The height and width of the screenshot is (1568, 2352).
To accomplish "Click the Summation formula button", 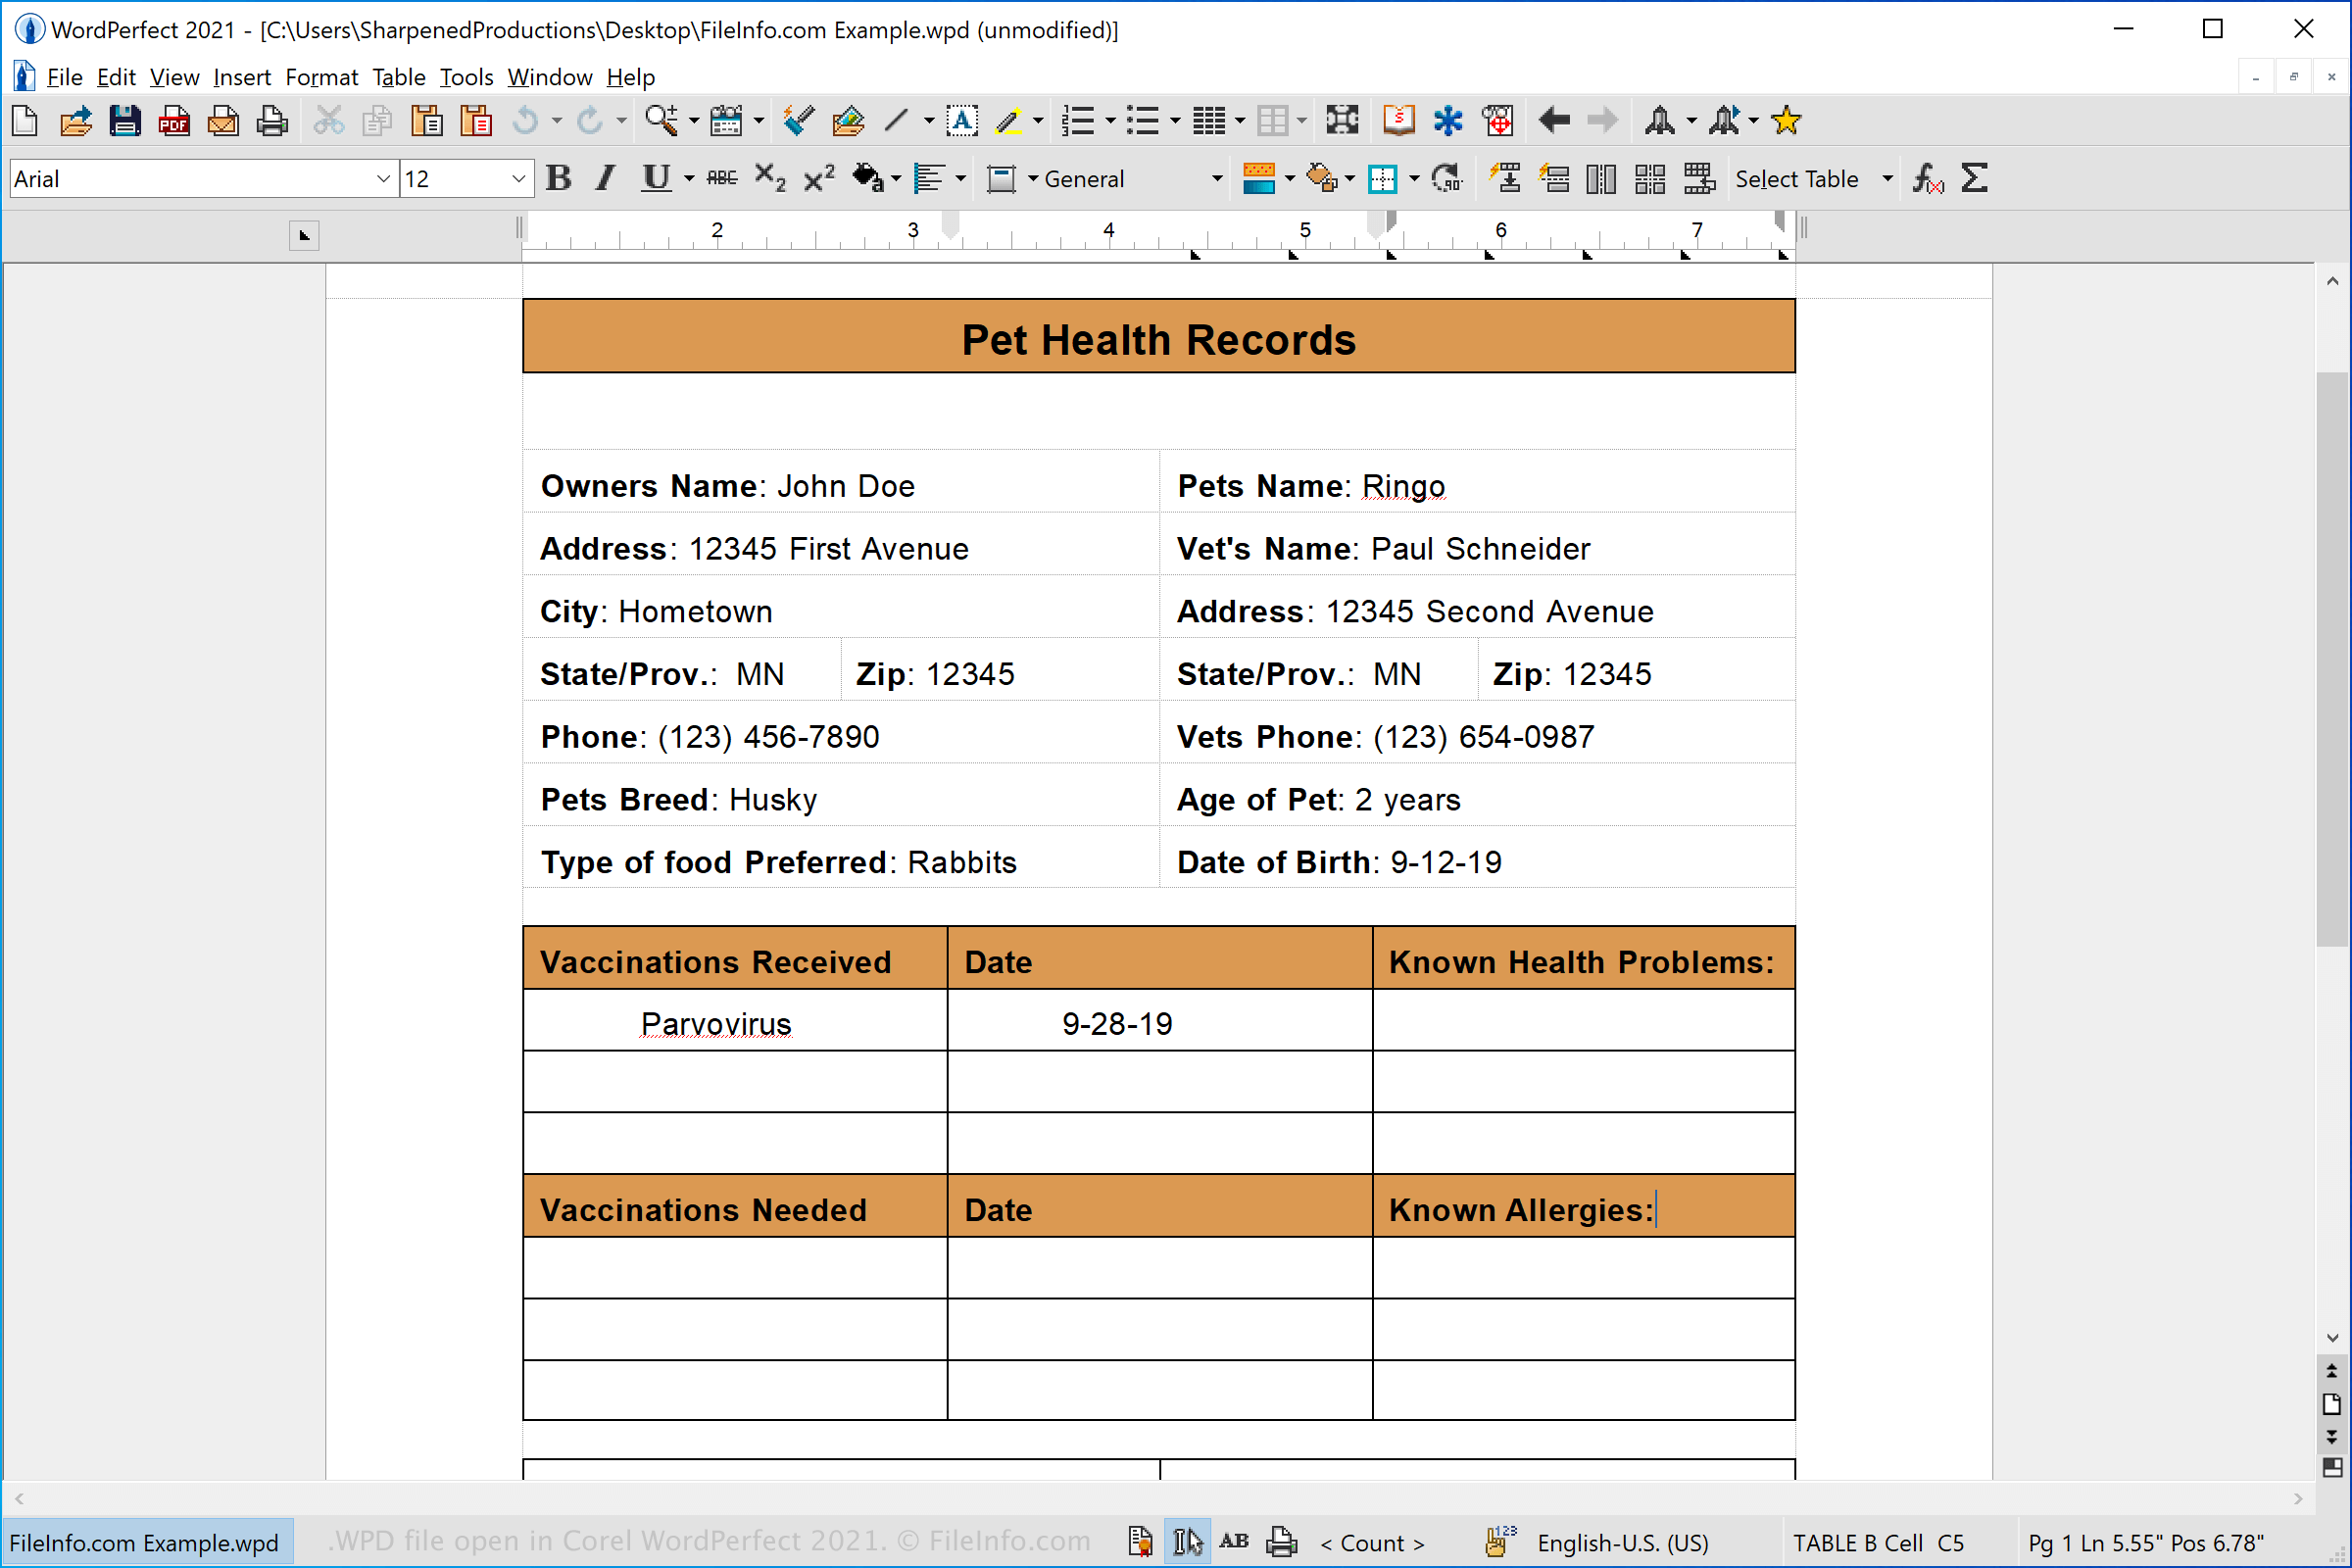I will 1978,178.
